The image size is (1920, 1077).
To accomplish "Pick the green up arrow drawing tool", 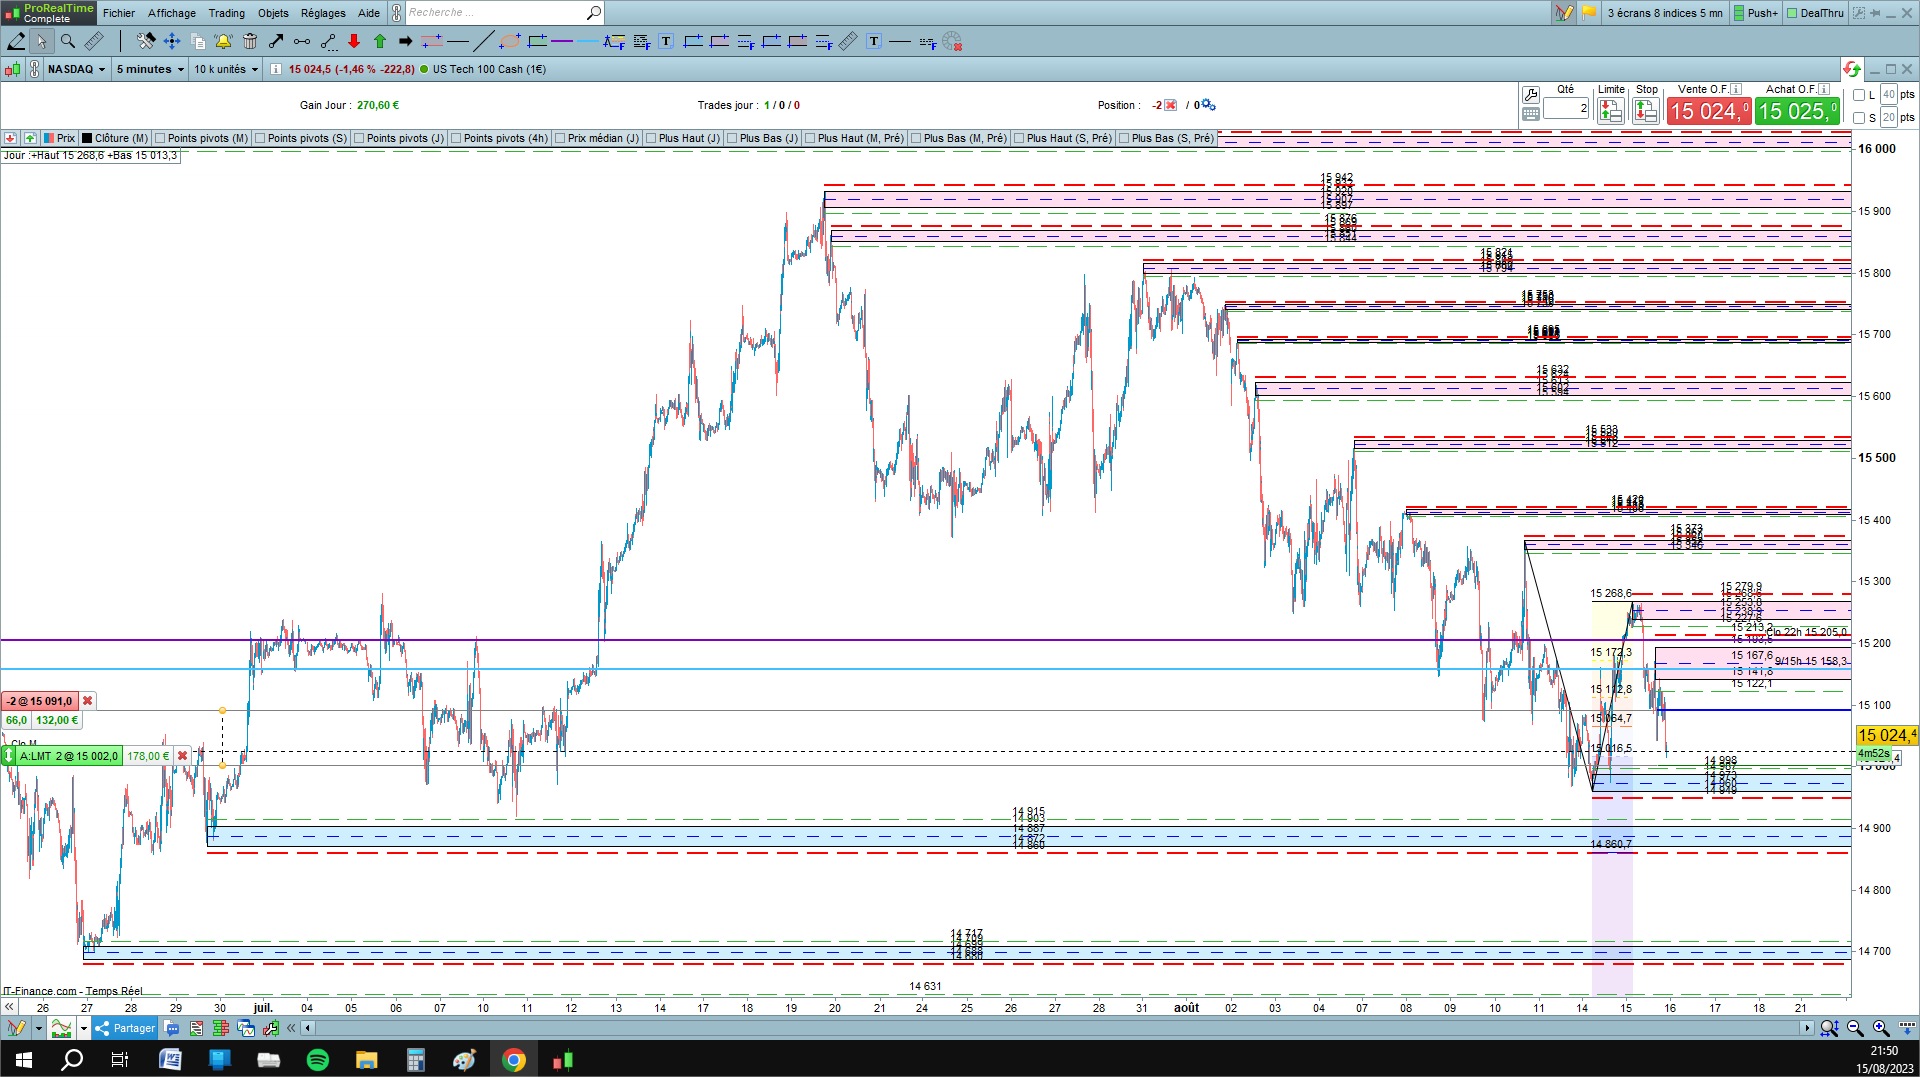I will point(380,41).
